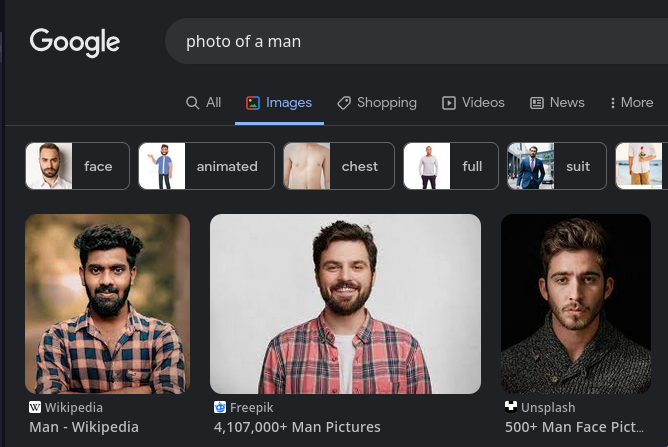Open "Man - Wikipedia" result link
668x447 pixels.
84,427
